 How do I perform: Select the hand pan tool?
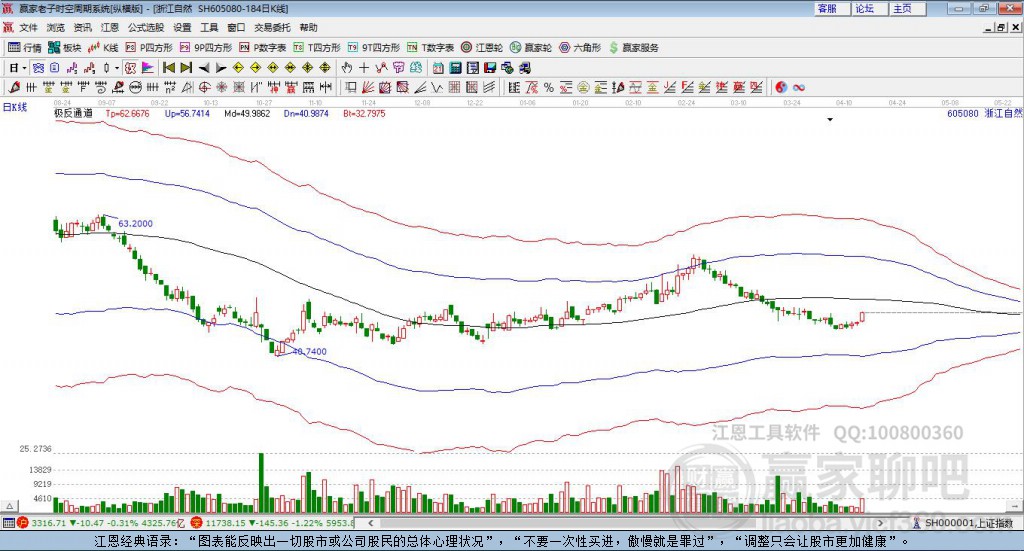(x=347, y=68)
